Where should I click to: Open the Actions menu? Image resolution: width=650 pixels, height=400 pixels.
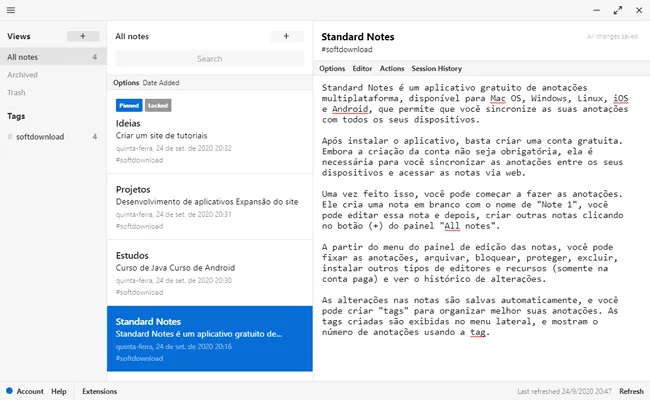click(392, 68)
